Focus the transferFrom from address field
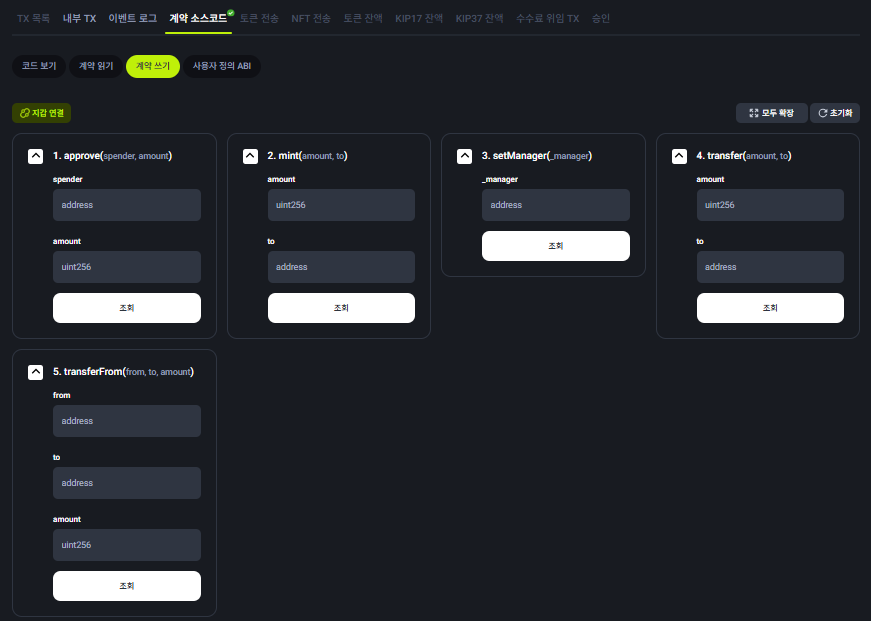 127,421
